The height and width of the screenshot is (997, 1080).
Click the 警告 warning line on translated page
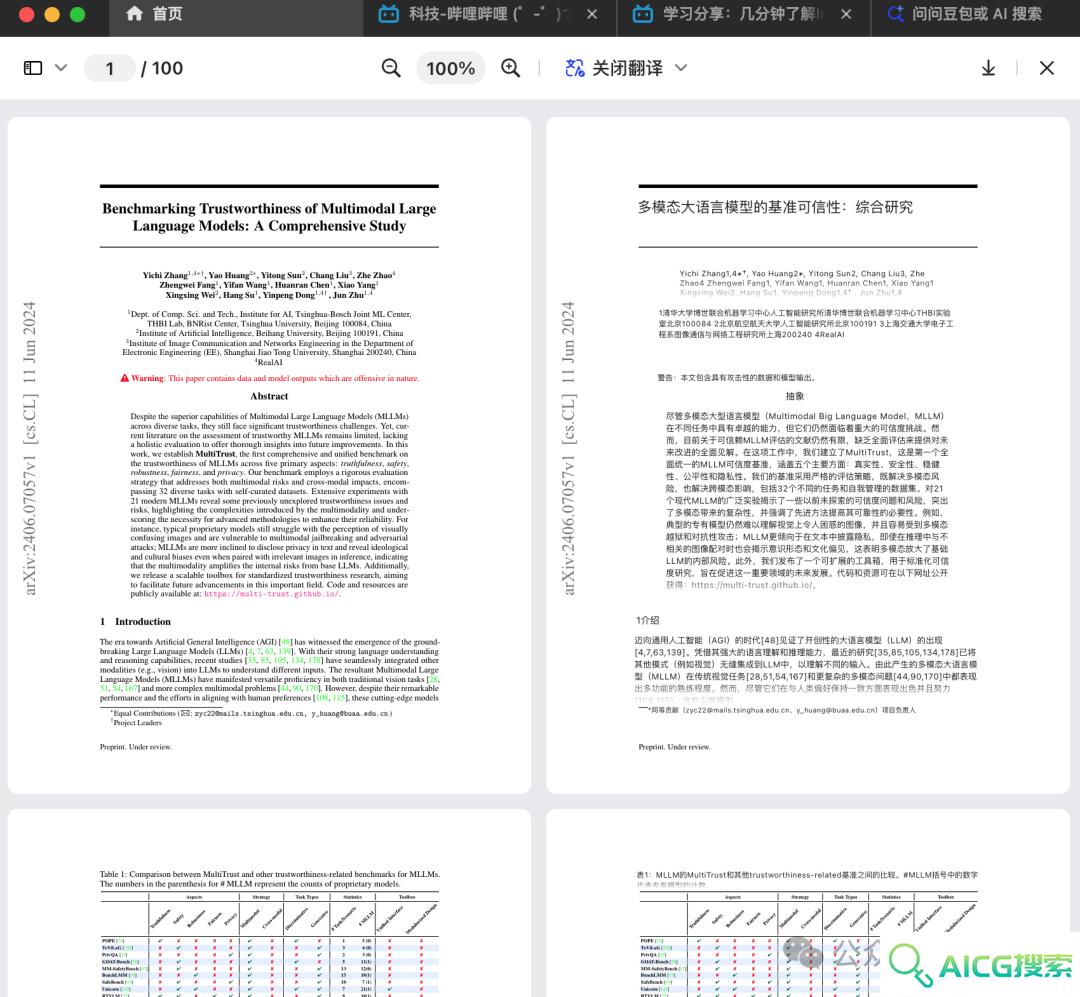click(x=737, y=378)
